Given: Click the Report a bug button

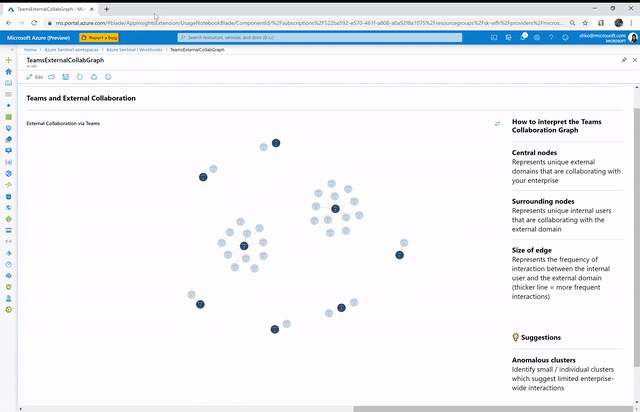Looking at the screenshot, I should [99, 38].
